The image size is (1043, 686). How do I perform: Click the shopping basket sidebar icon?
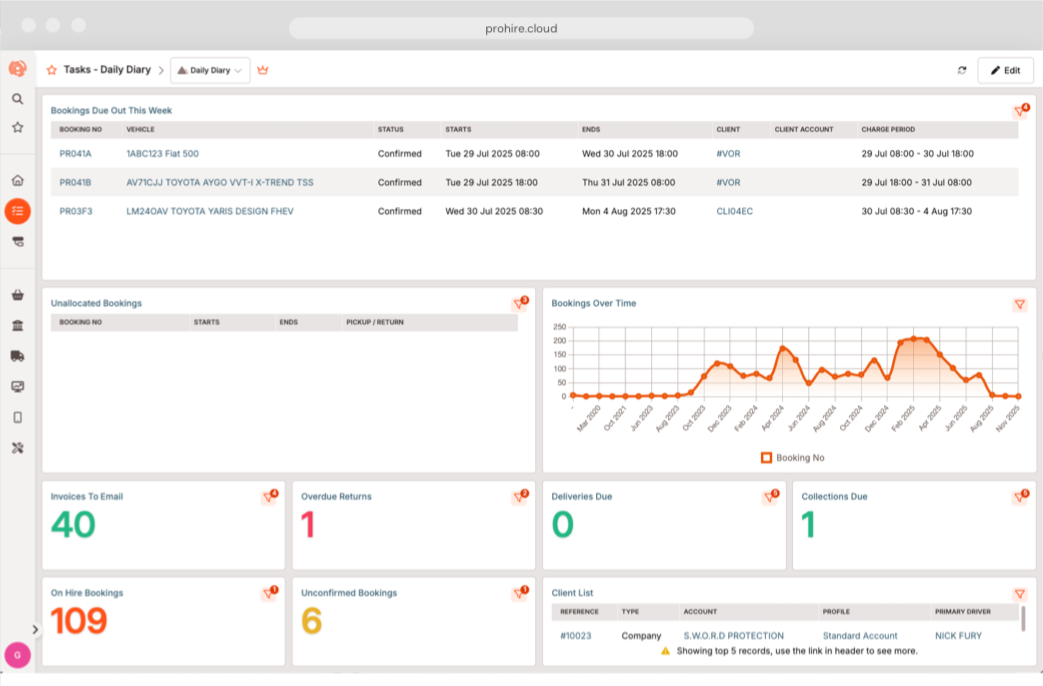(17, 295)
